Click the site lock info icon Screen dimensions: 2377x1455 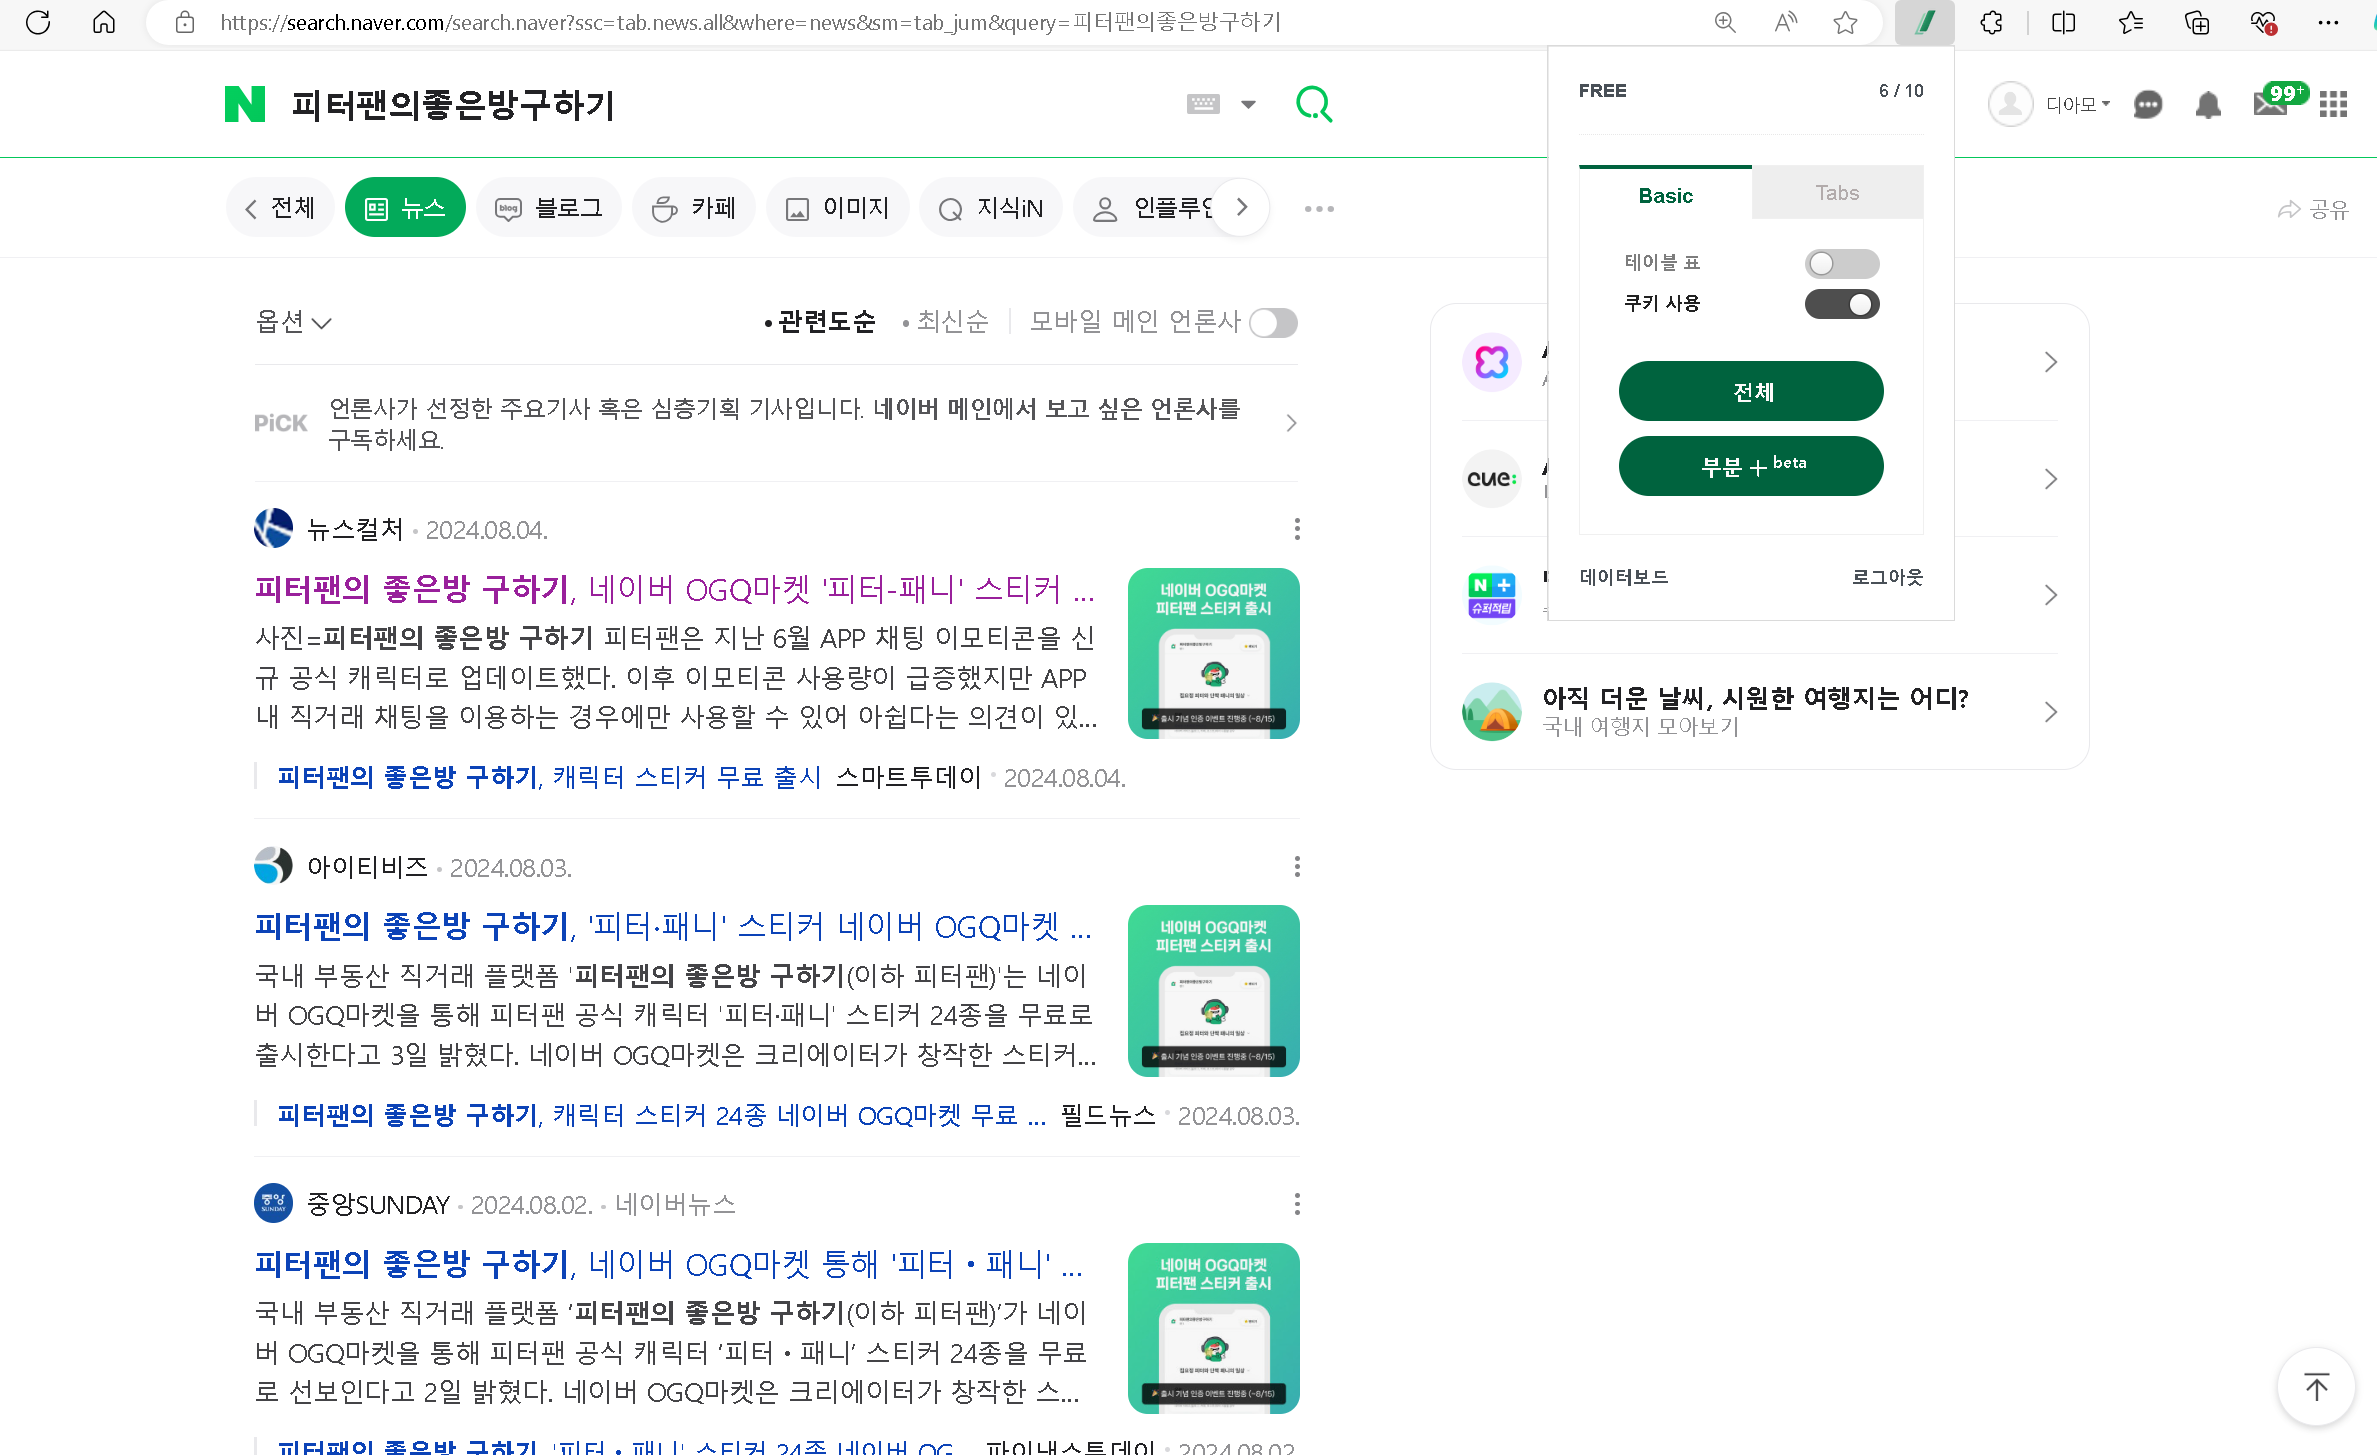point(185,22)
